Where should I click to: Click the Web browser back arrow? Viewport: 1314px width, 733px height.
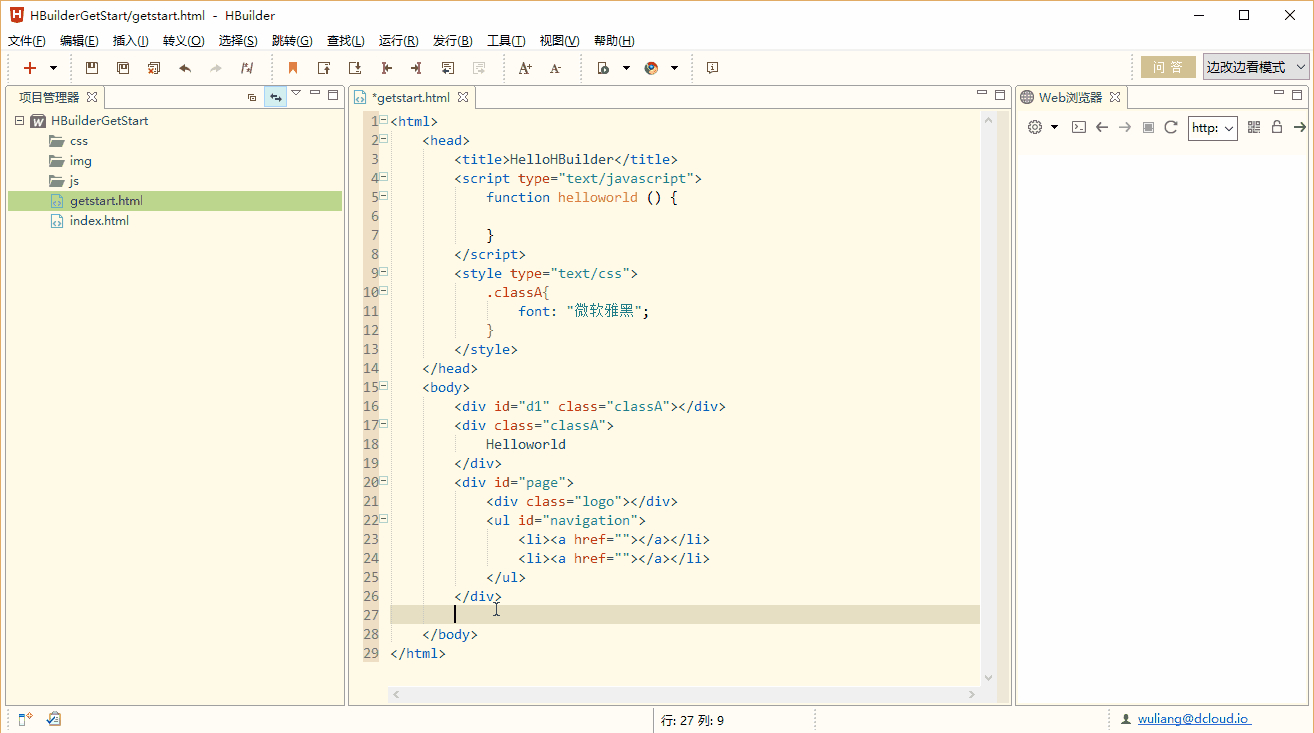[1102, 127]
